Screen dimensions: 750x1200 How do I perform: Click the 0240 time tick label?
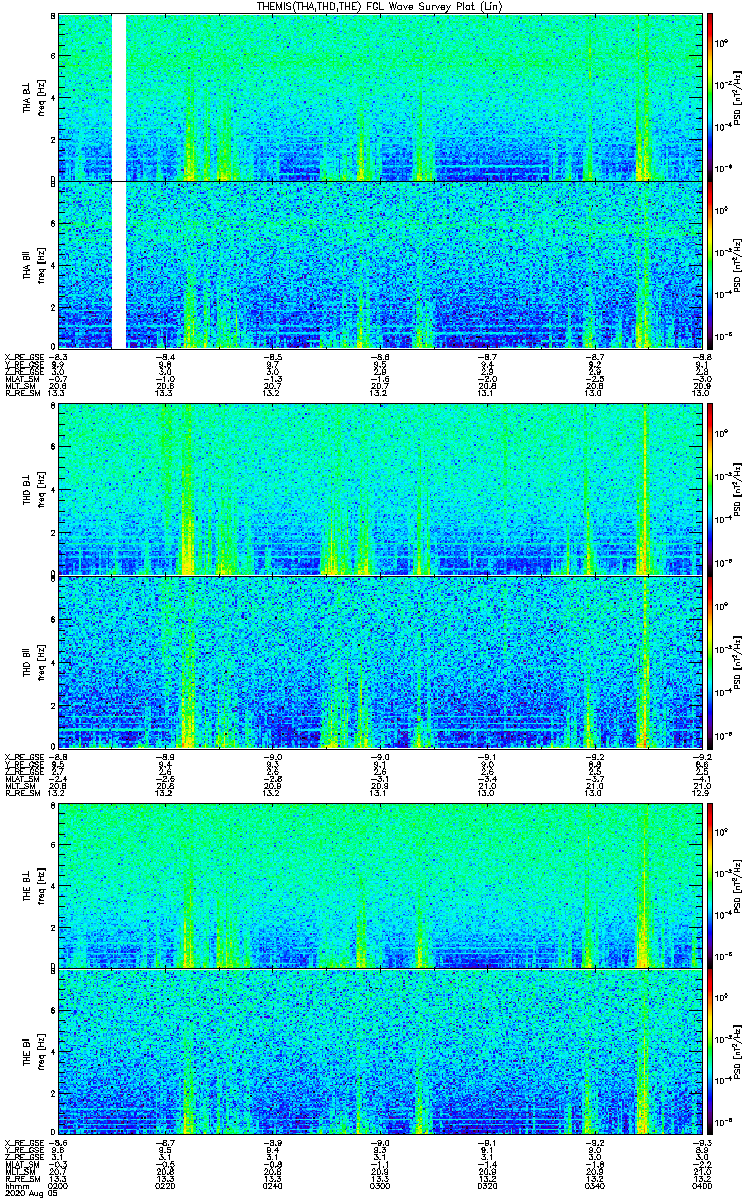pos(273,1184)
